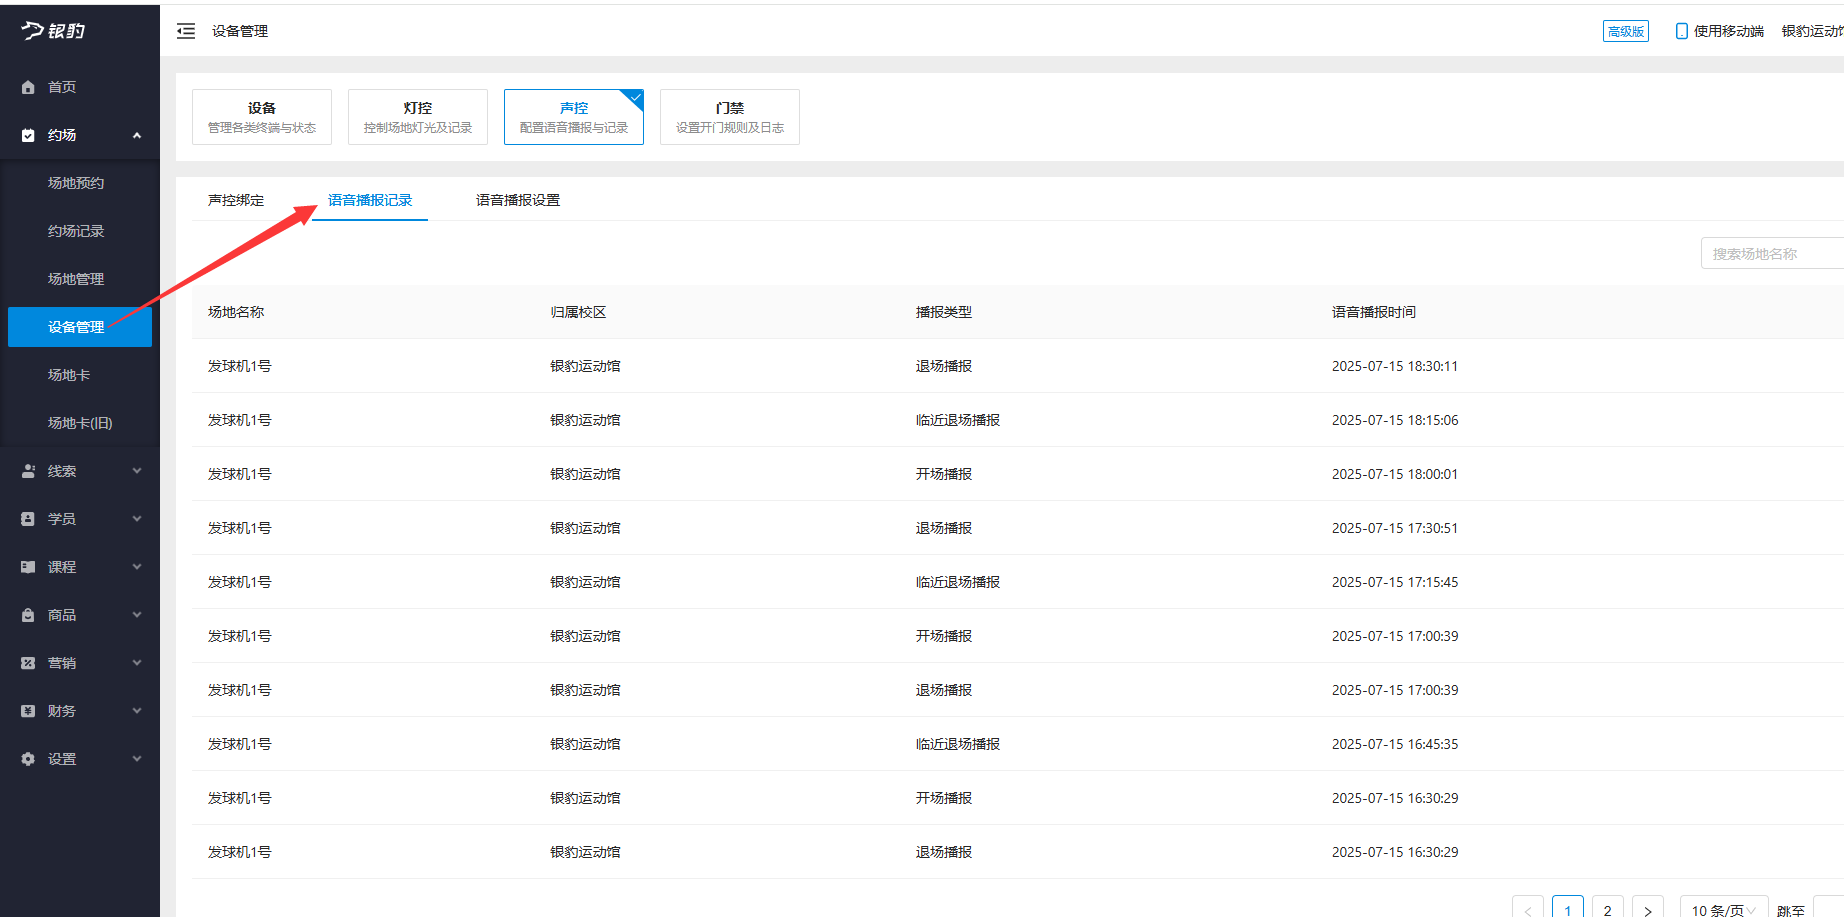
Task: Select the 灯控 lighting control card
Action: [x=418, y=117]
